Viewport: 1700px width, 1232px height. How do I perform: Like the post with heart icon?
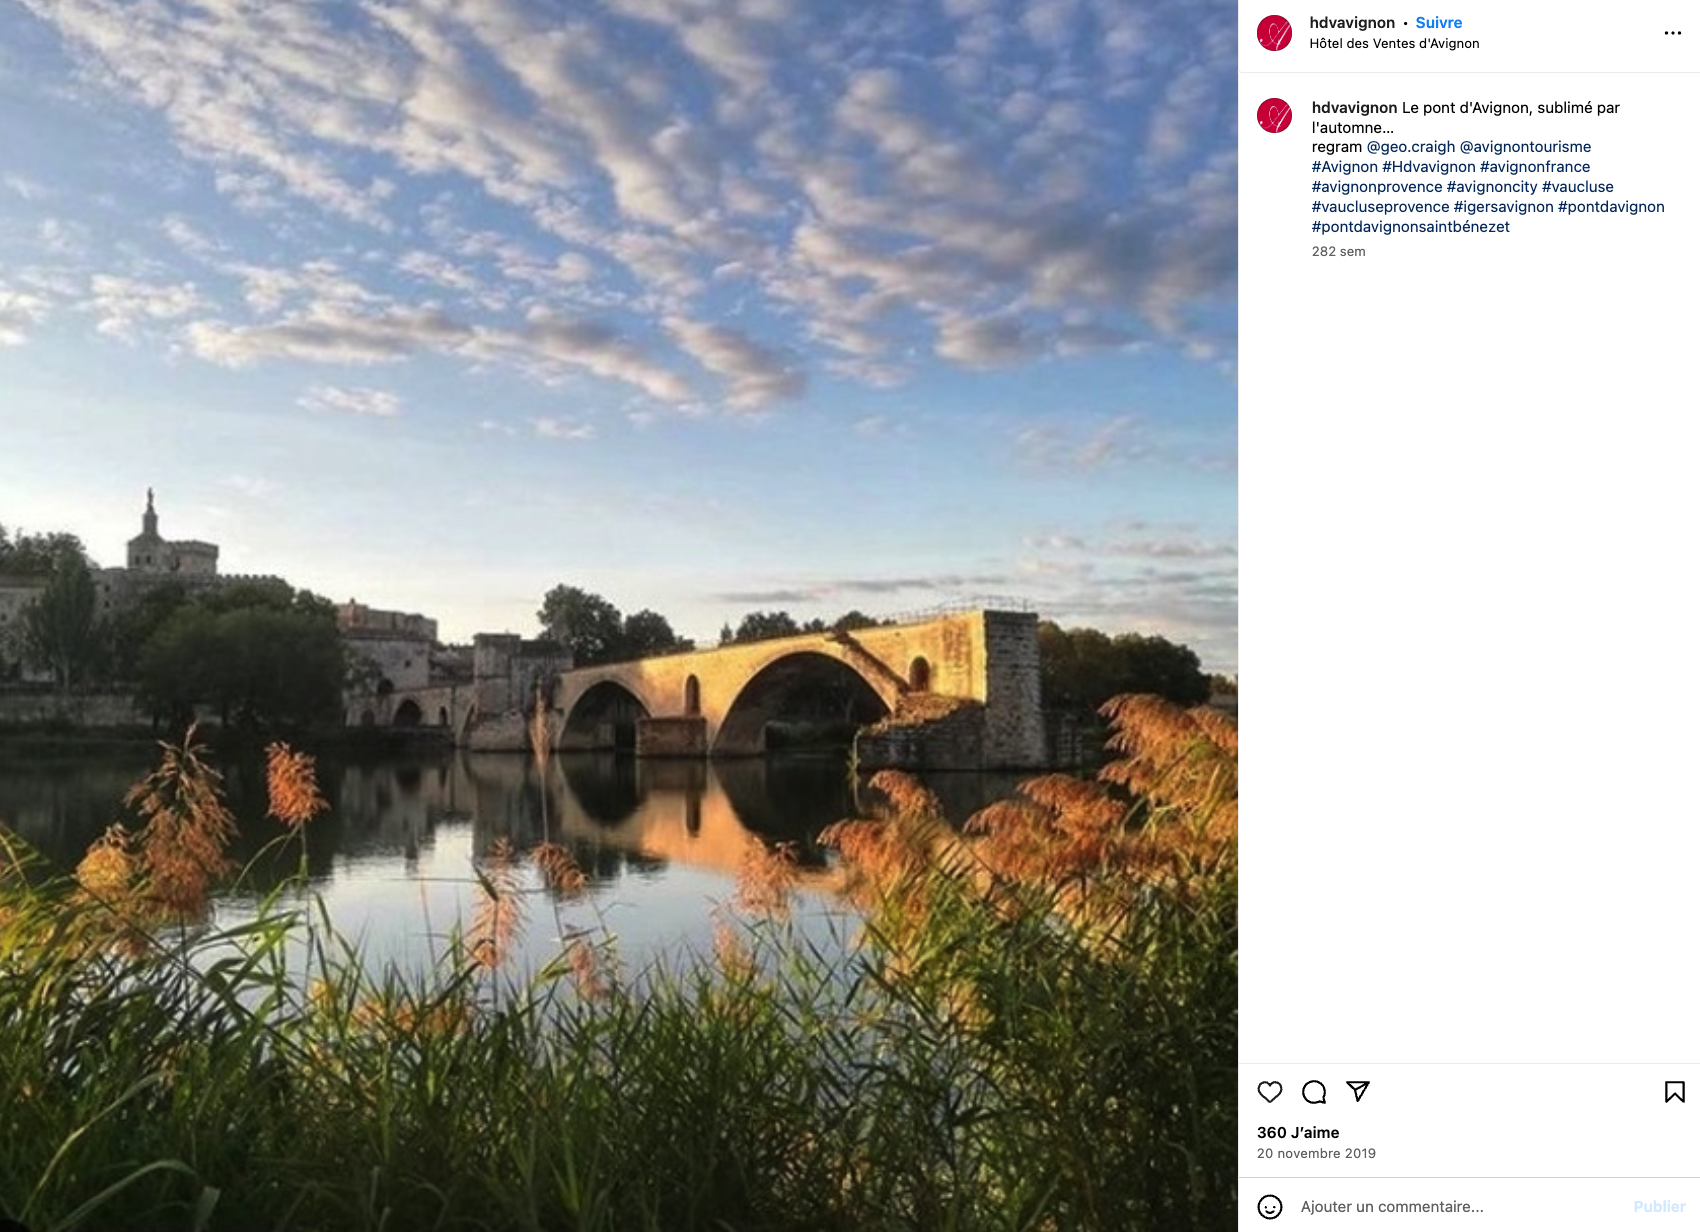pos(1270,1092)
